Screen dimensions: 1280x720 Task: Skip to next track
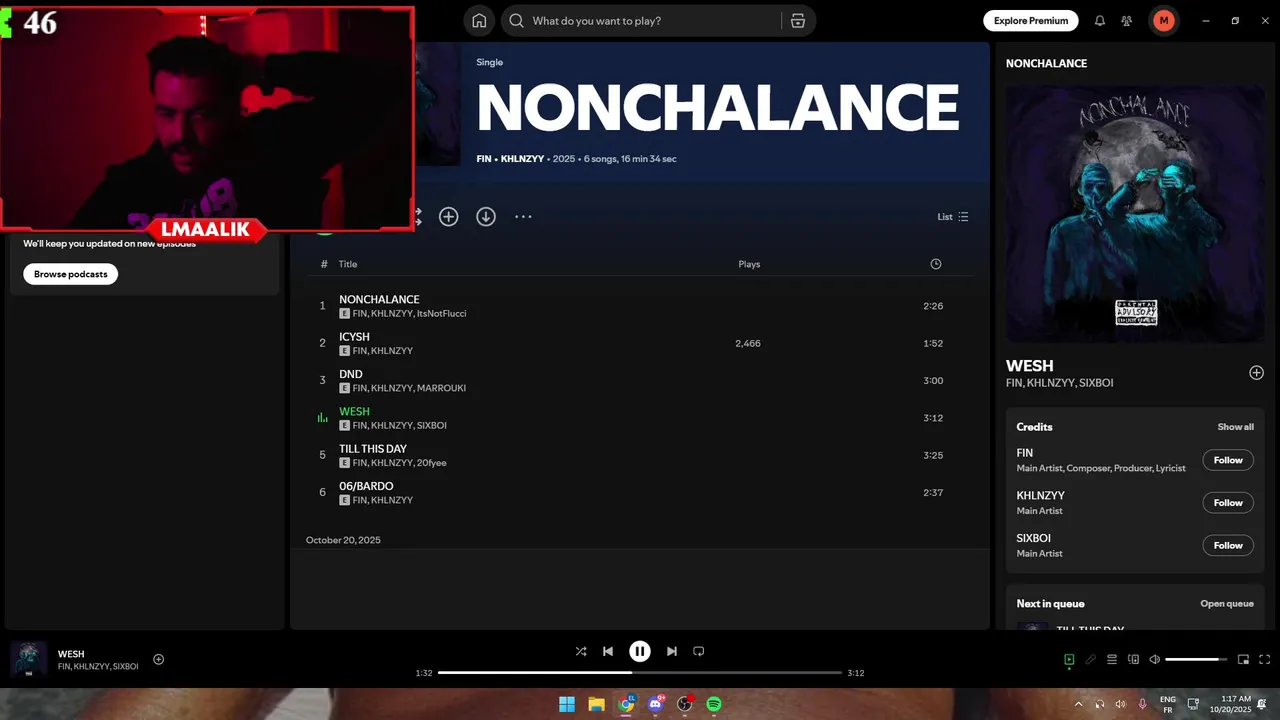[672, 651]
